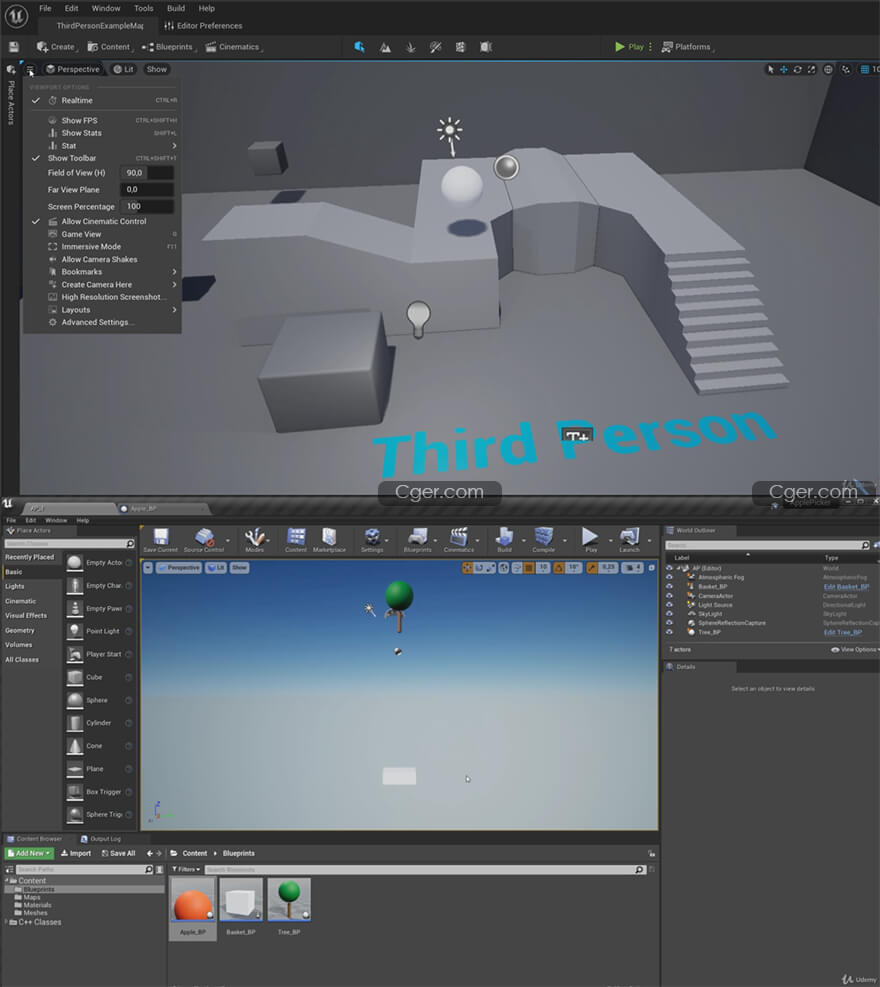
Task: Switch to the Editor Preferences tab
Action: point(203,26)
